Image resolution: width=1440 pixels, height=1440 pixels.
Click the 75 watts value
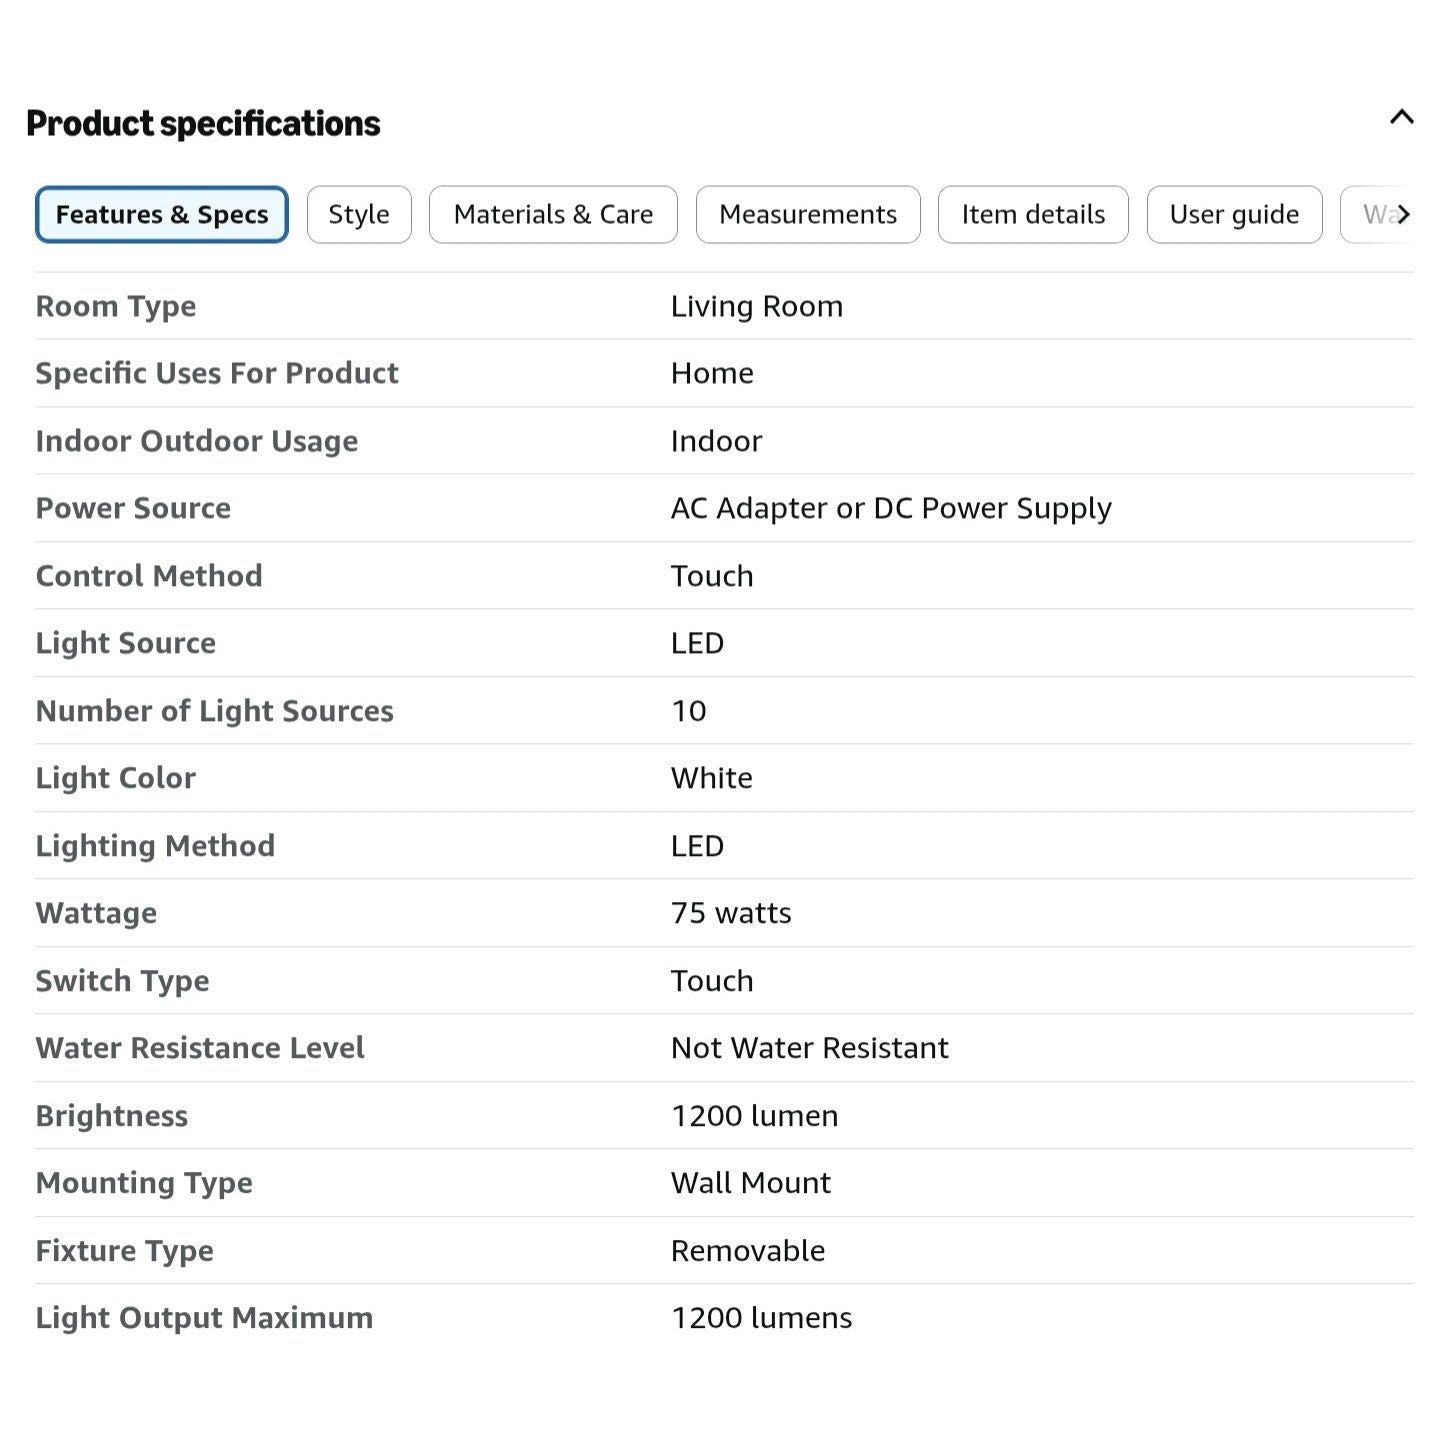pyautogui.click(x=731, y=913)
